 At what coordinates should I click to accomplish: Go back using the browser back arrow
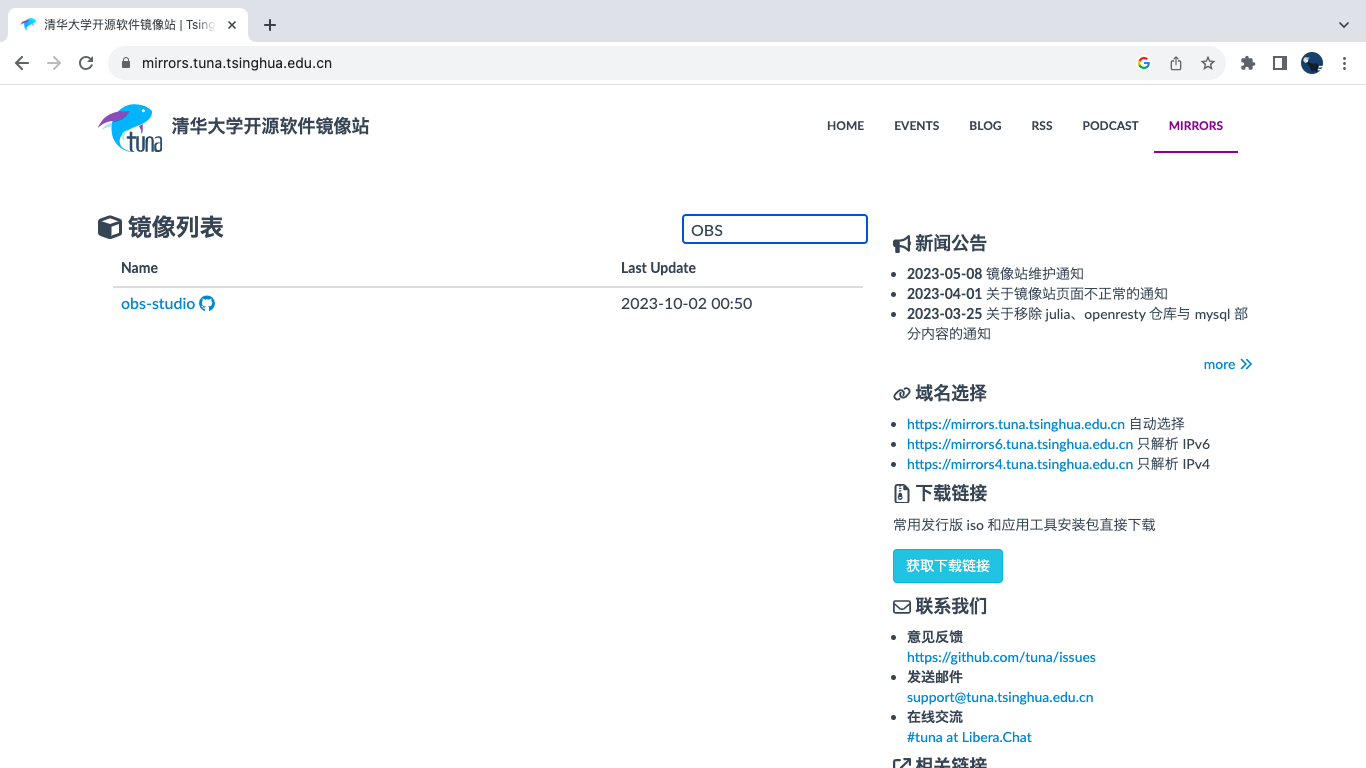click(22, 63)
